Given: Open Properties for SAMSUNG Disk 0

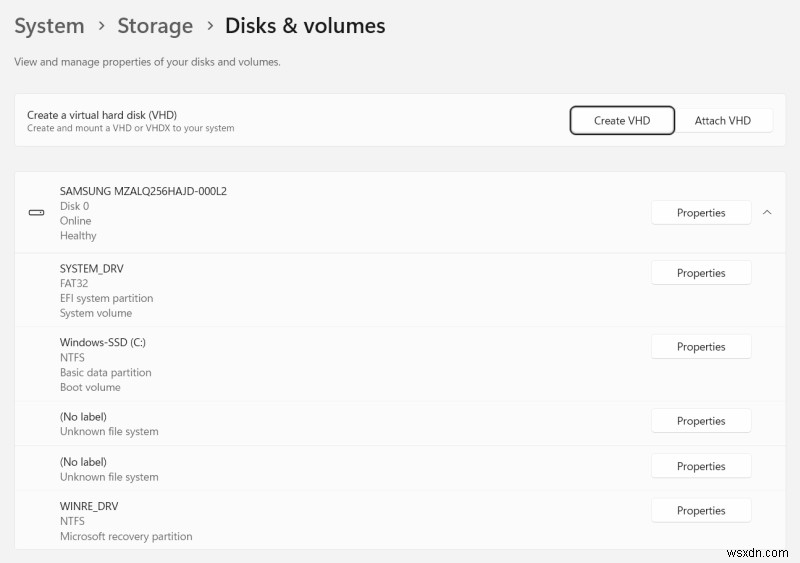Looking at the screenshot, I should pyautogui.click(x=701, y=212).
